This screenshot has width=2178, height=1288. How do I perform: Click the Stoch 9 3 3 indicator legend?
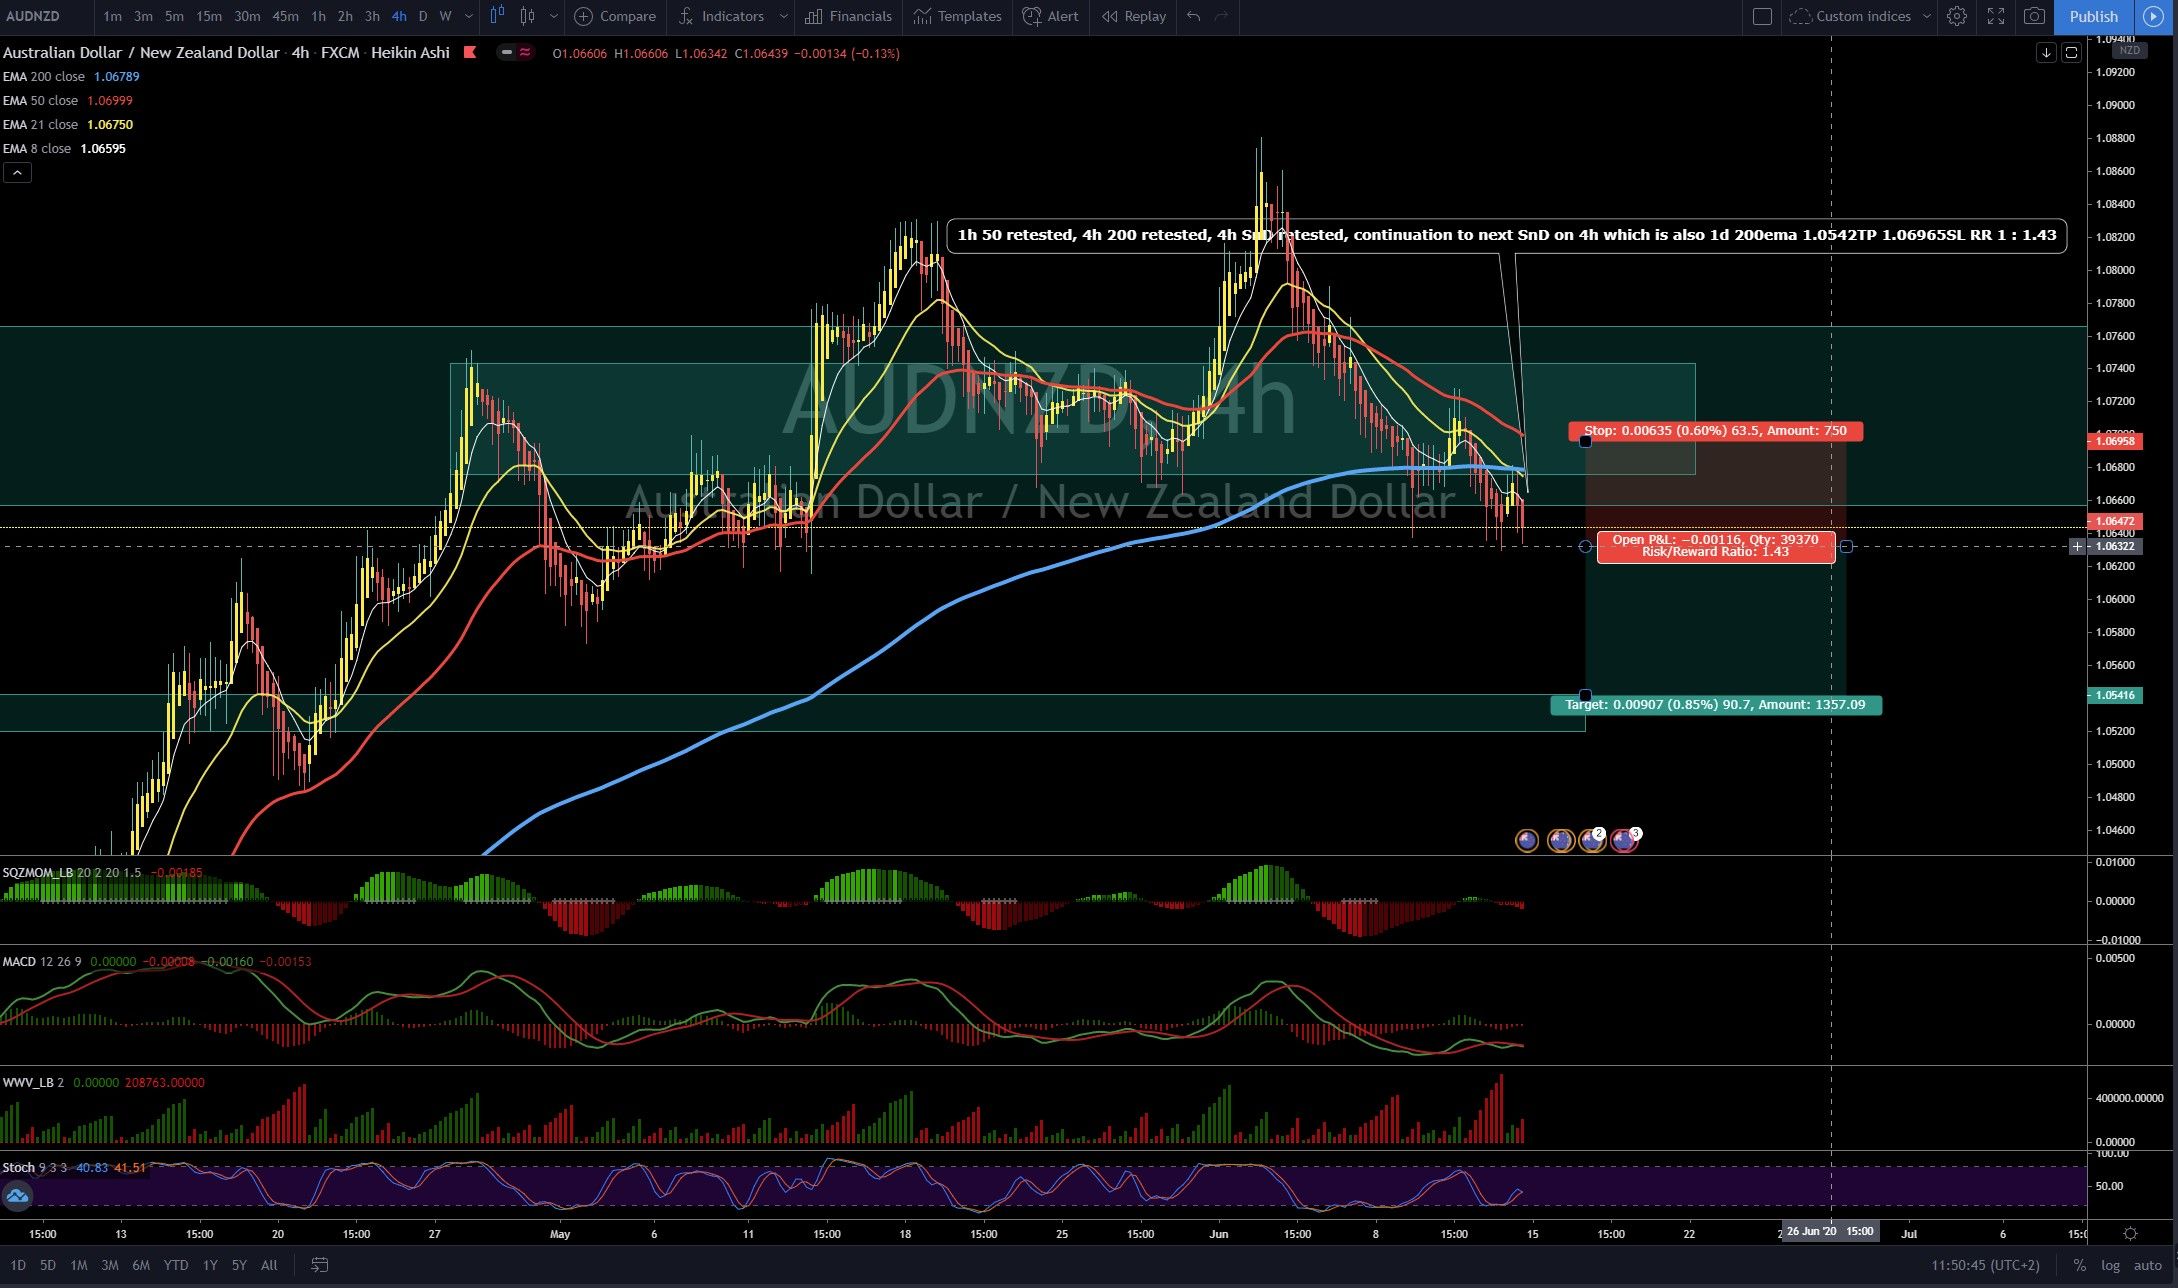(x=74, y=1167)
